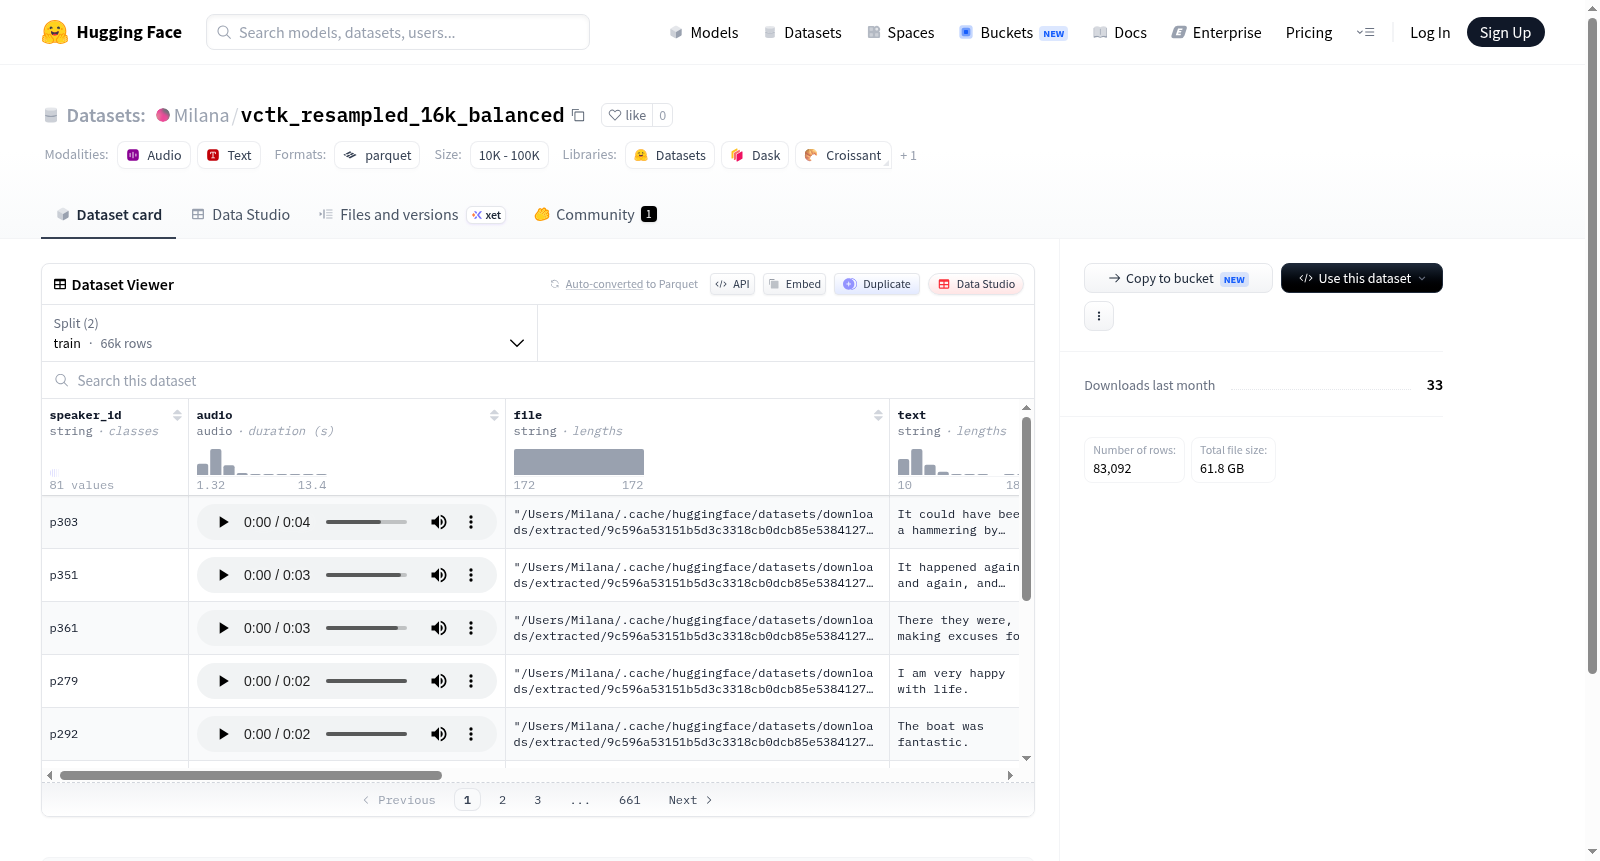Open the Enterprise page
1600x861 pixels.
pos(1216,32)
